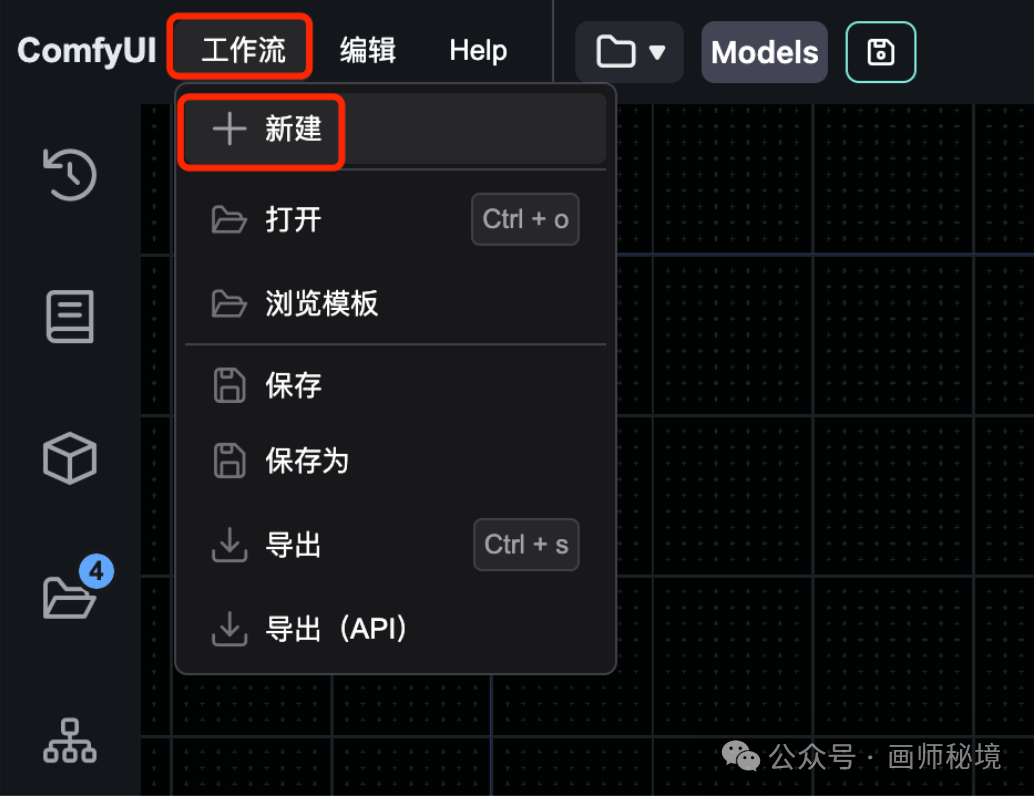Open the Help menu

point(478,50)
